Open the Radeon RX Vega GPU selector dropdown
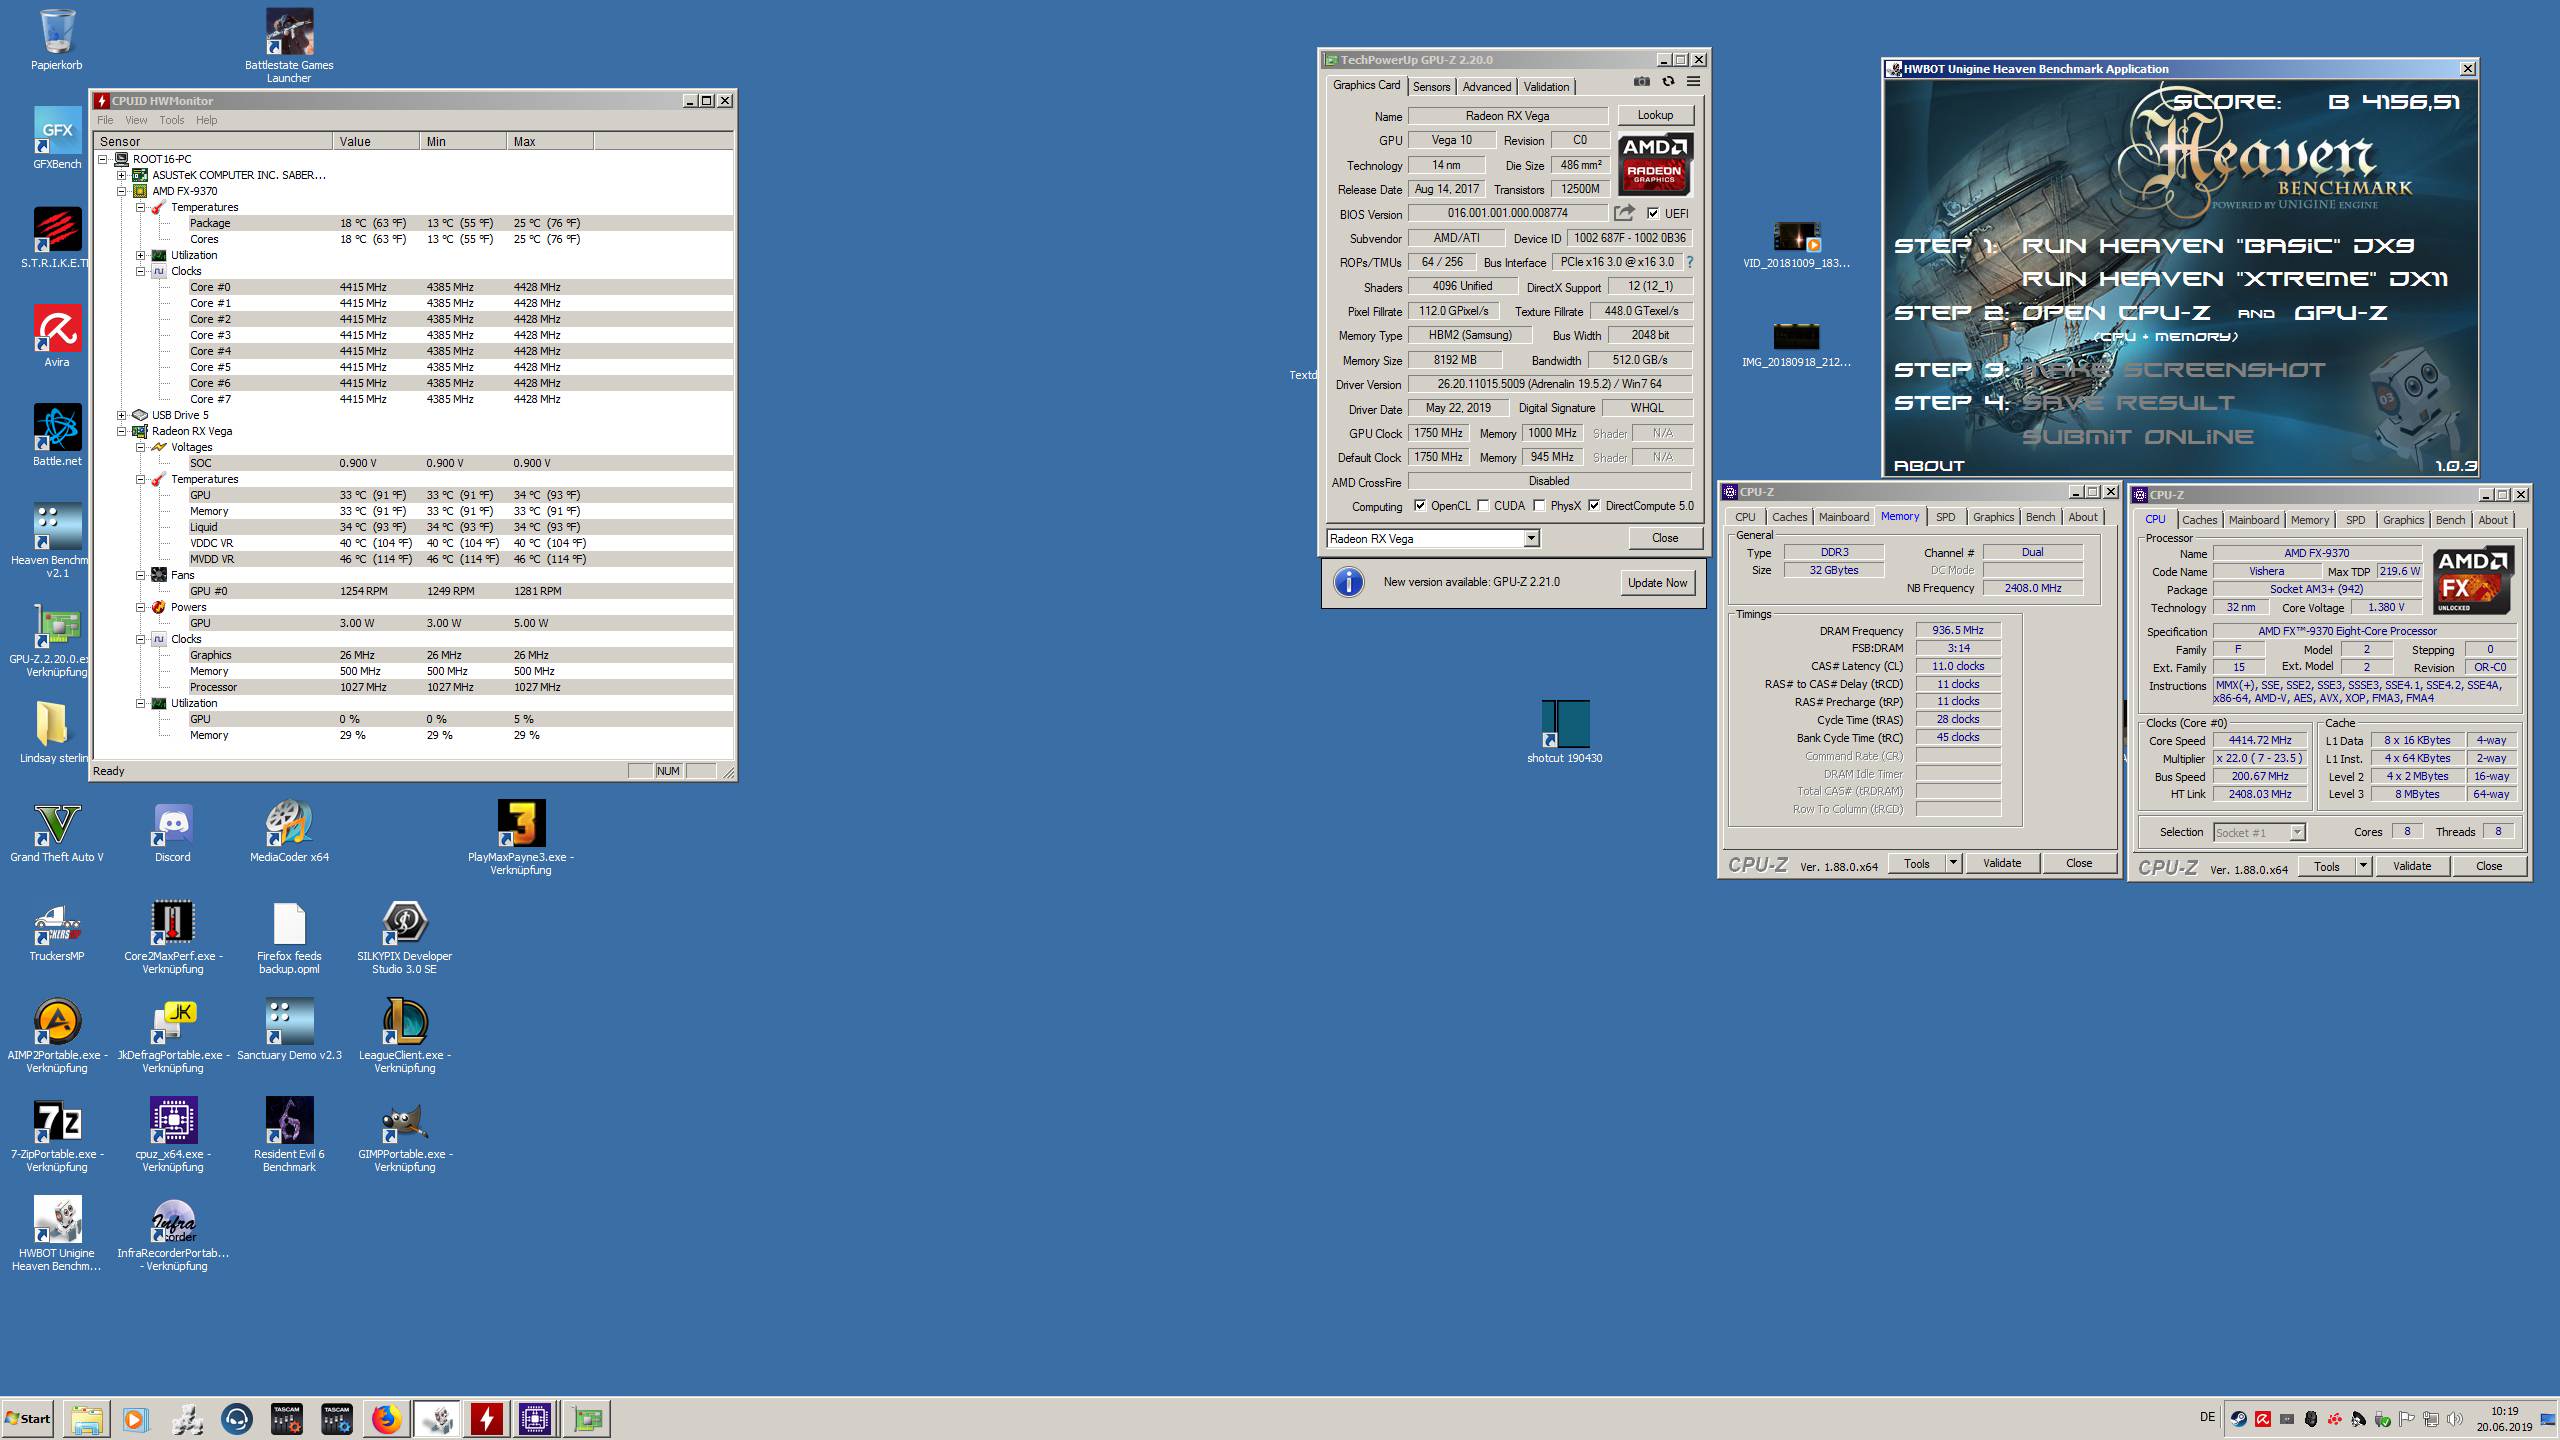This screenshot has height=1440, width=2560. (1530, 539)
